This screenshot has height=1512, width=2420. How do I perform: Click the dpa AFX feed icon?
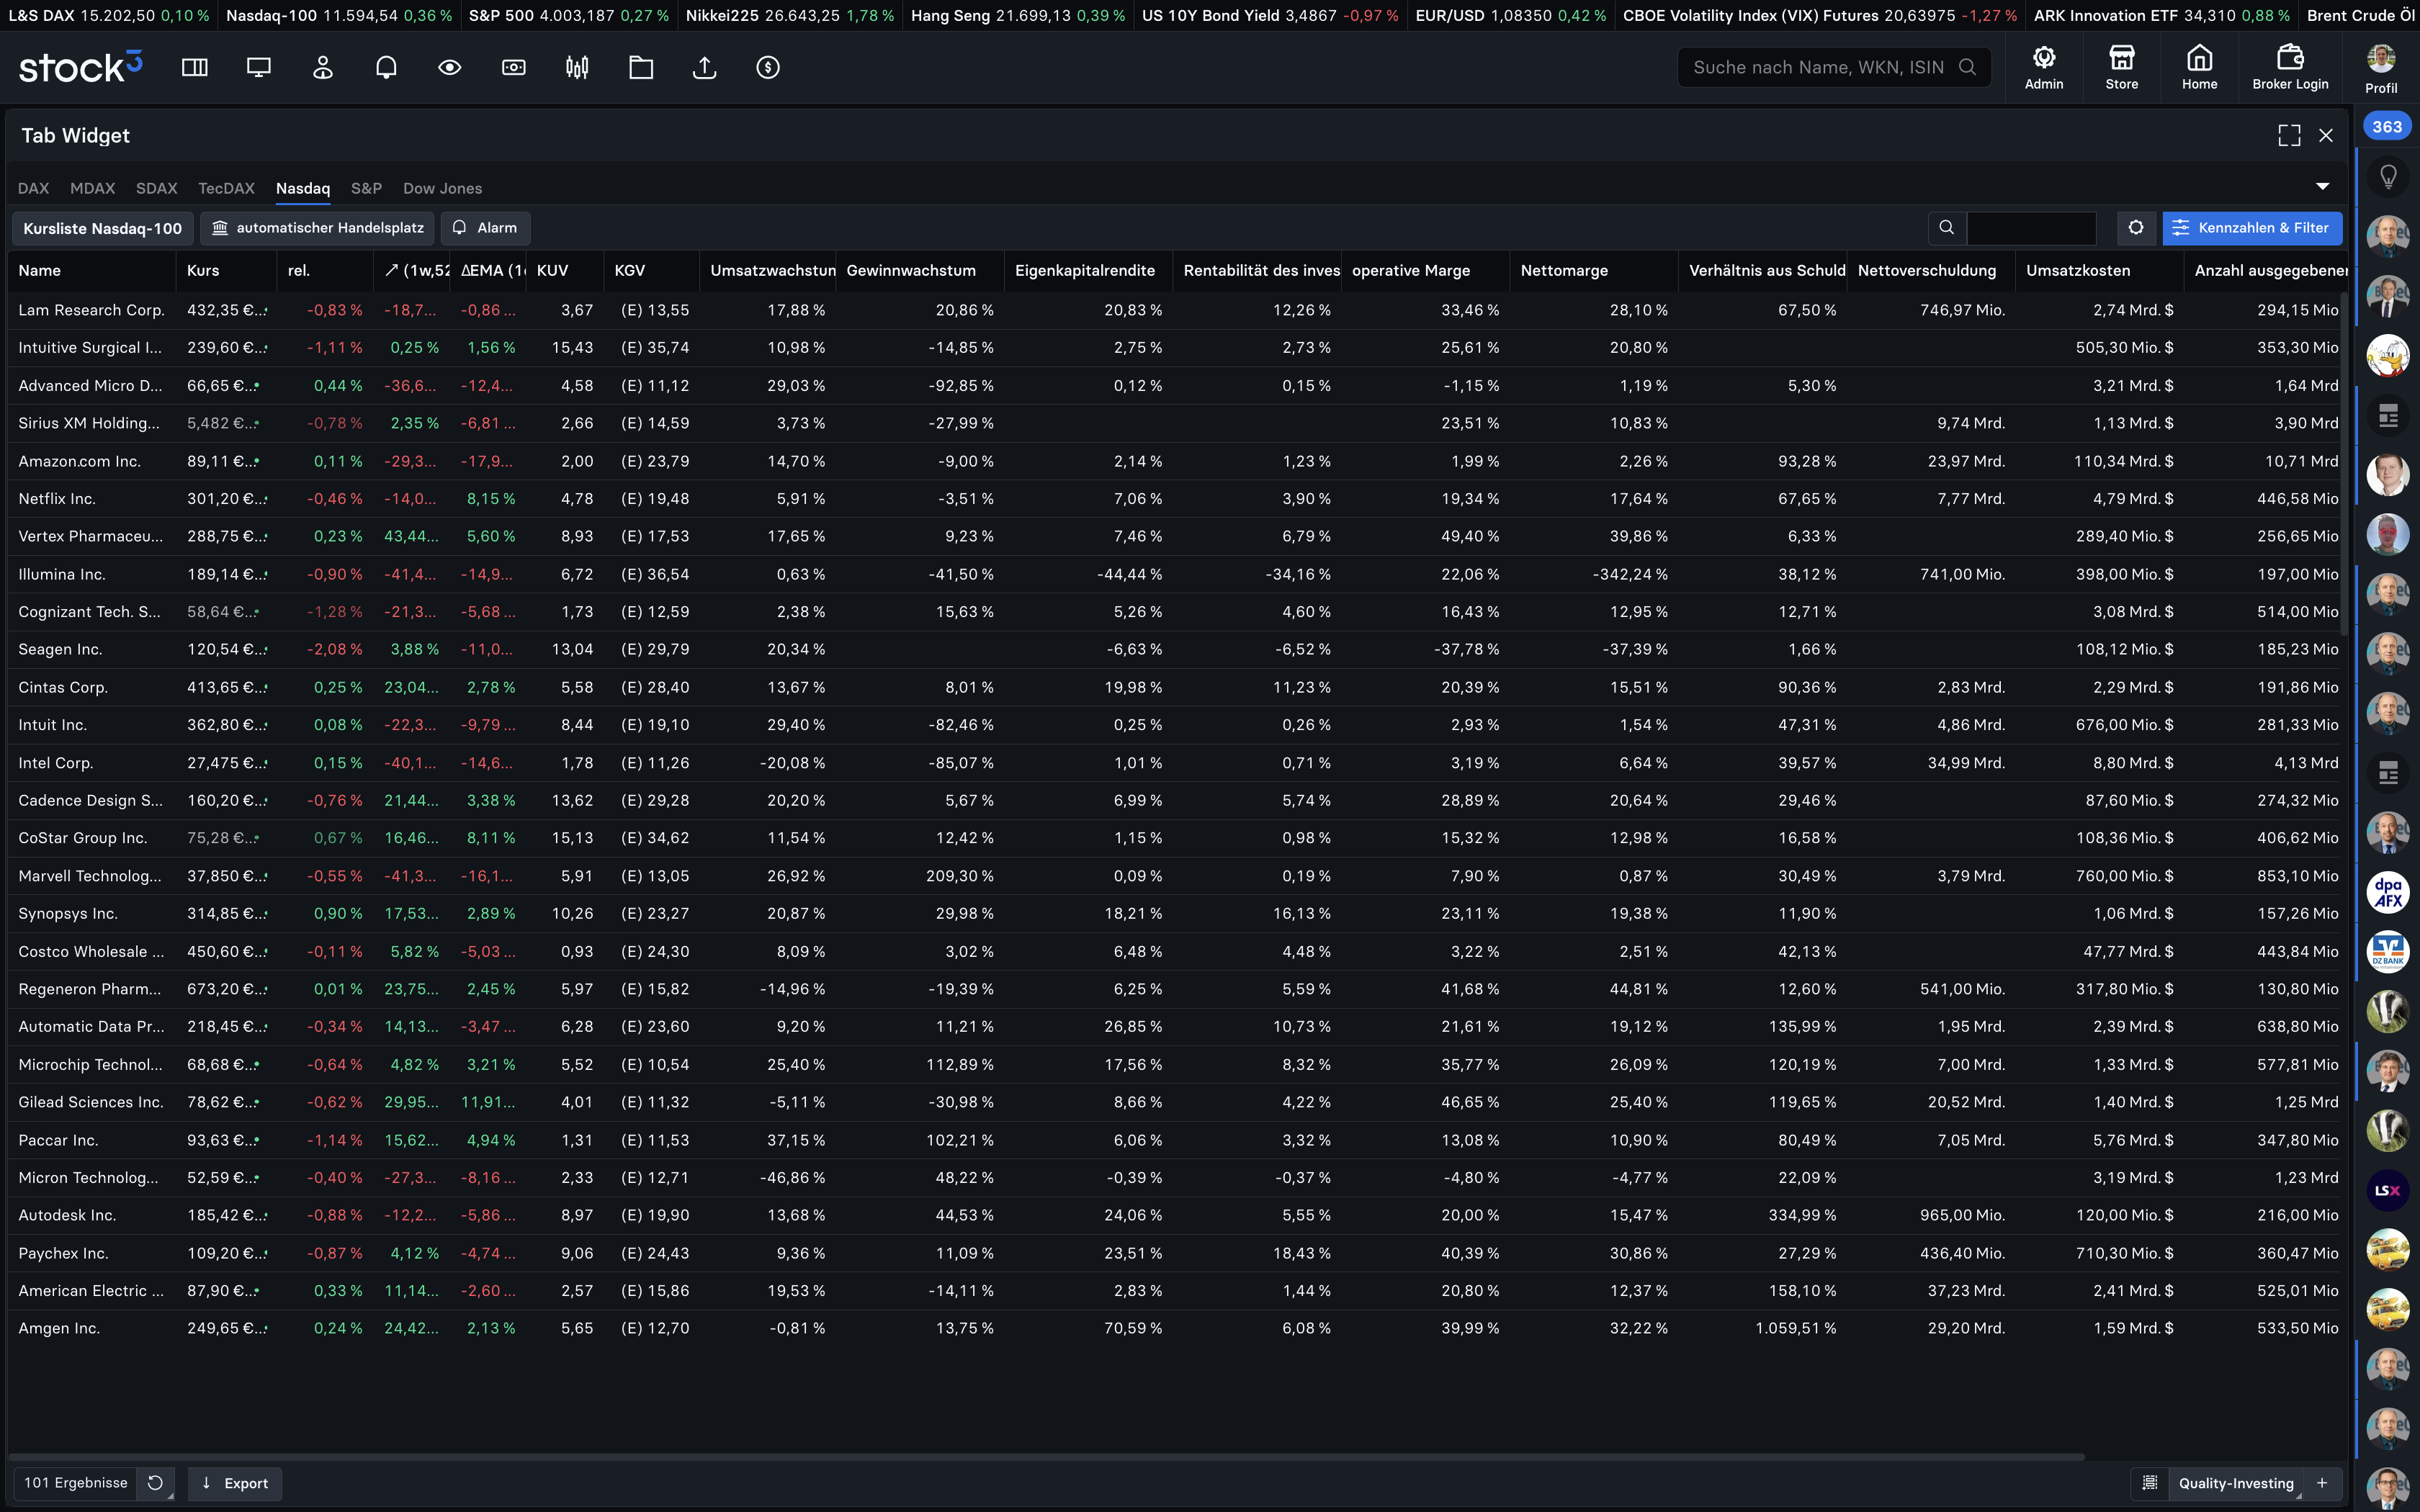(2388, 892)
